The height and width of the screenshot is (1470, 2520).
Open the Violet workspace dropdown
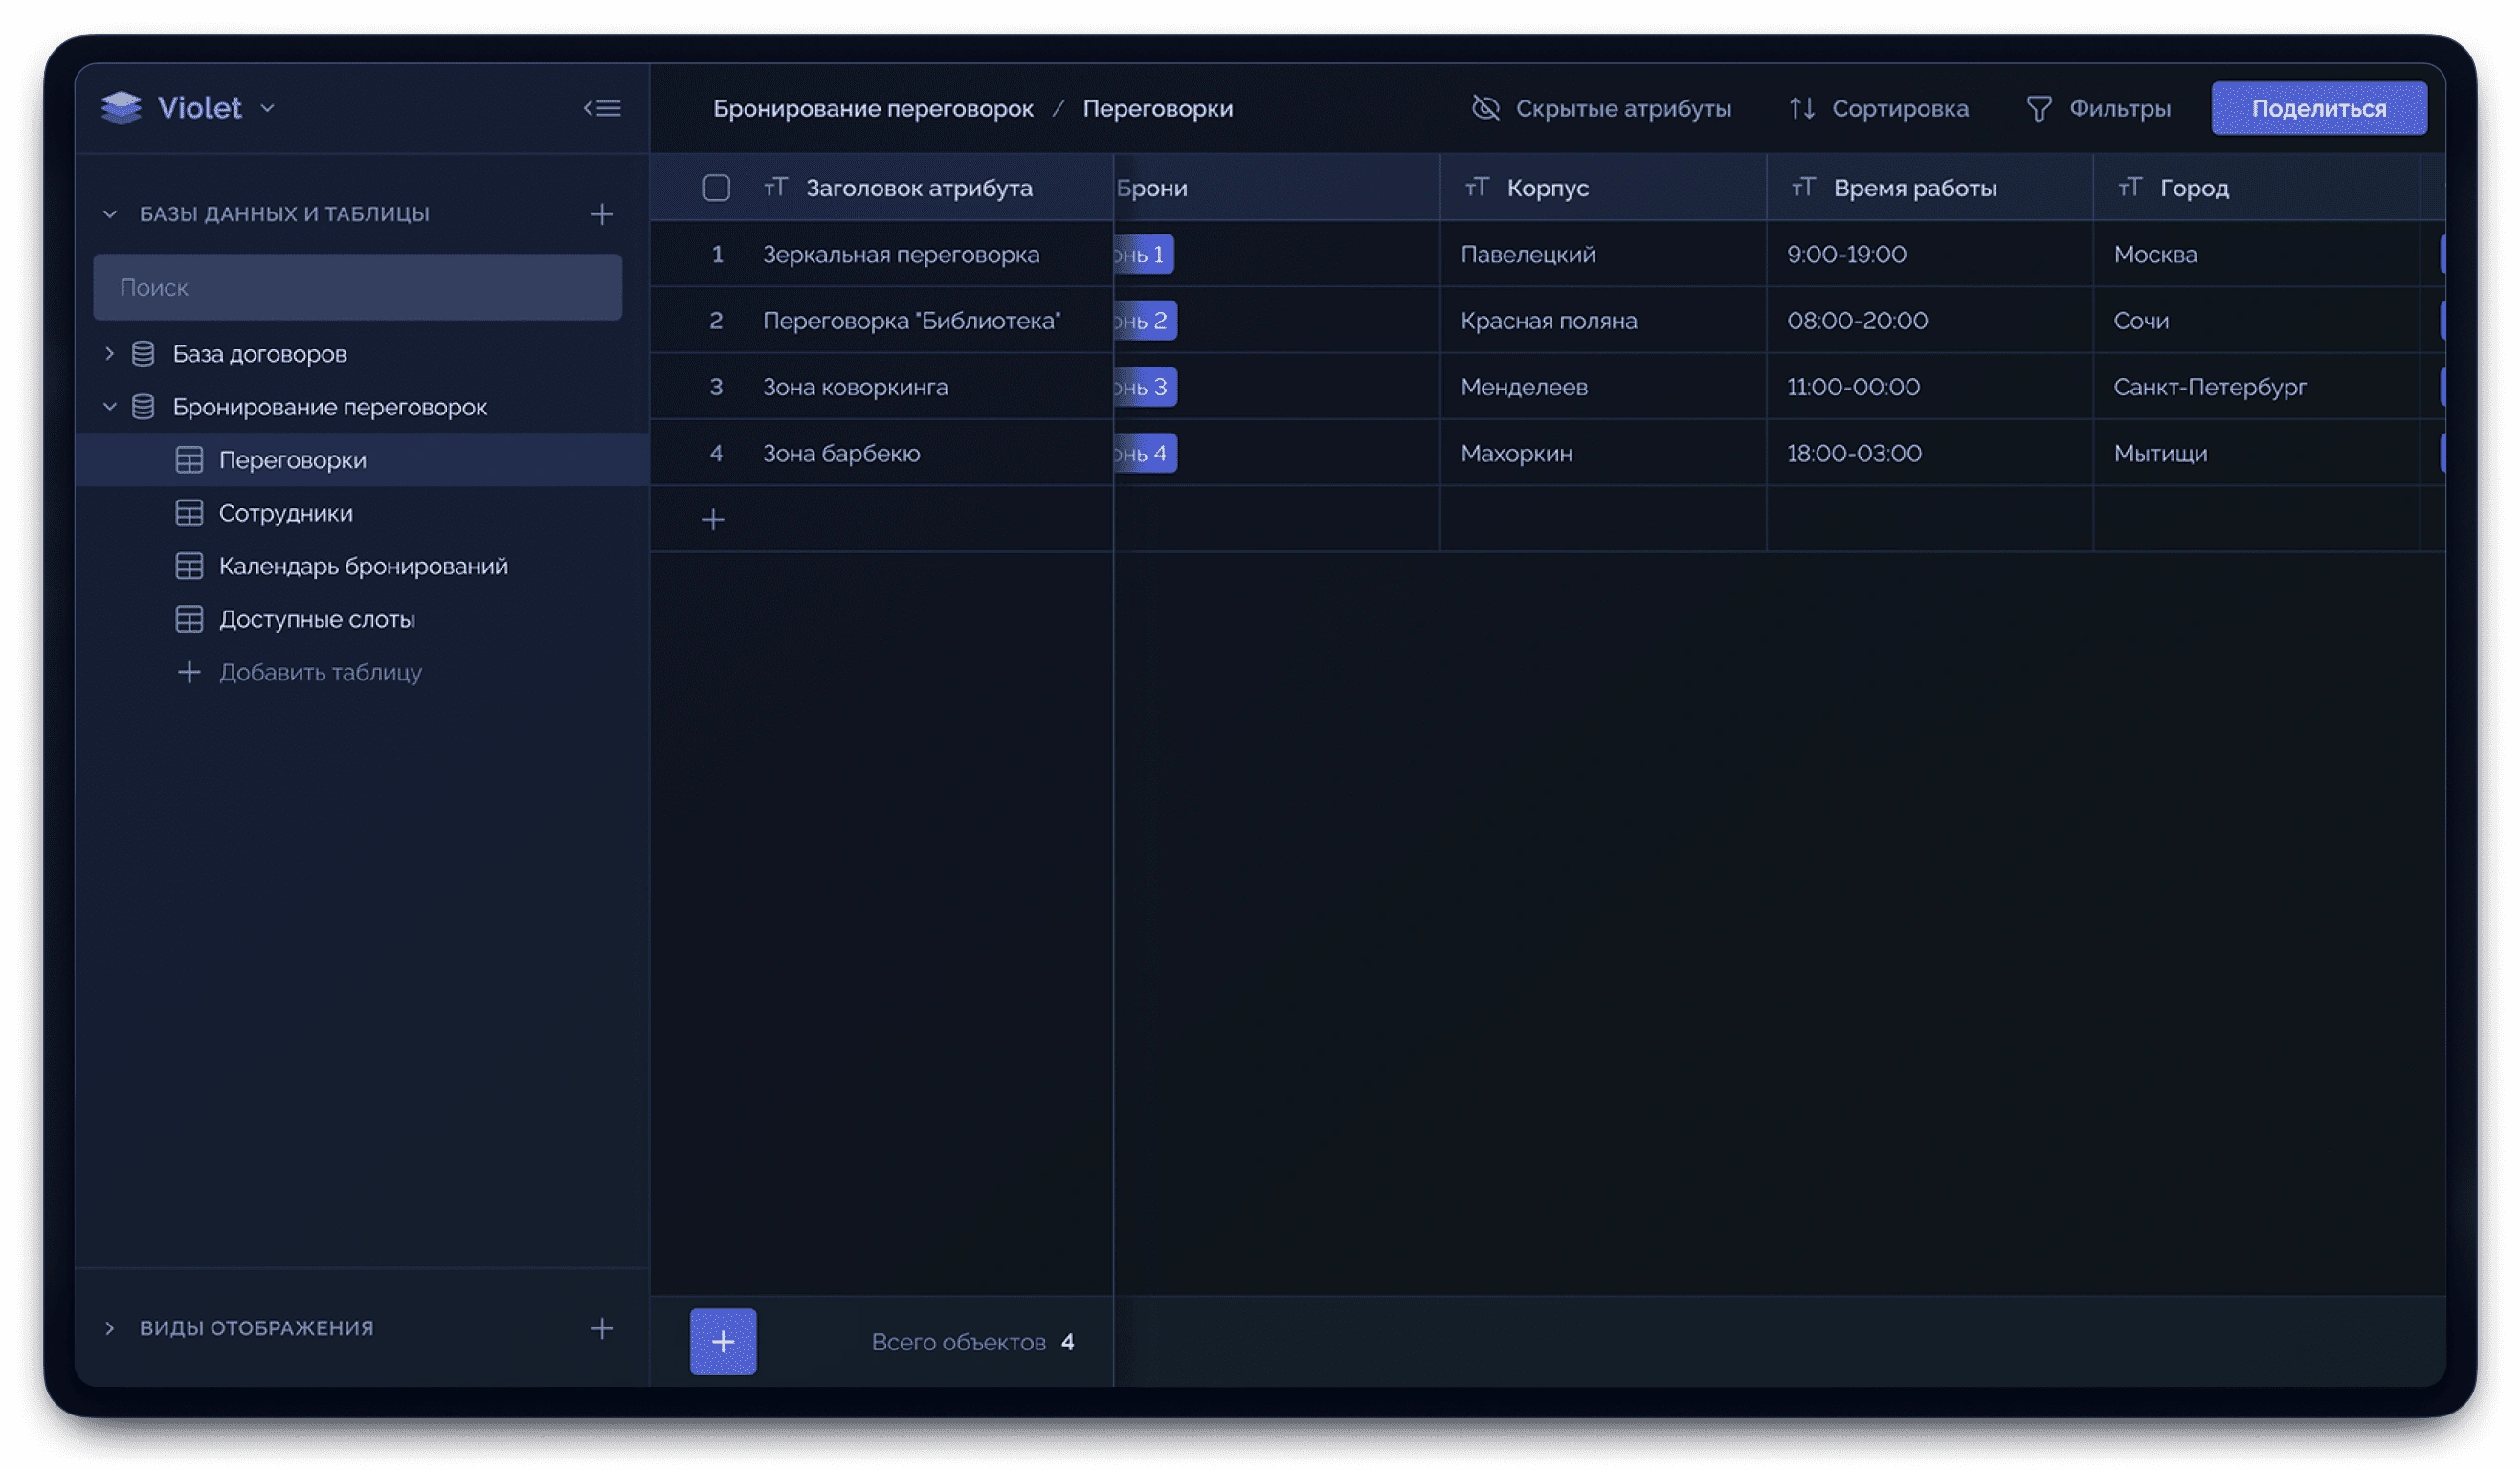pos(267,108)
